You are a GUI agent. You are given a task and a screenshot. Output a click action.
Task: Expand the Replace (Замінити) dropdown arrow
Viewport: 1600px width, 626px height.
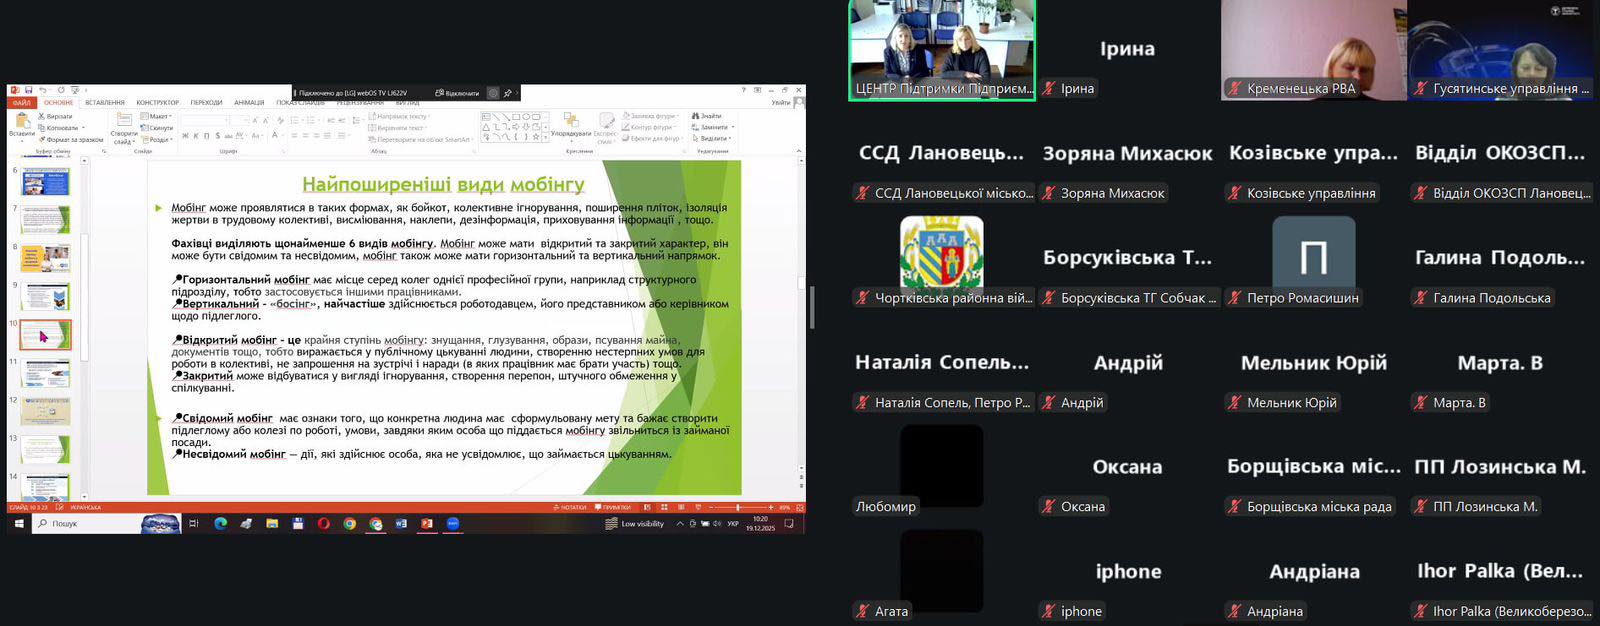point(733,128)
